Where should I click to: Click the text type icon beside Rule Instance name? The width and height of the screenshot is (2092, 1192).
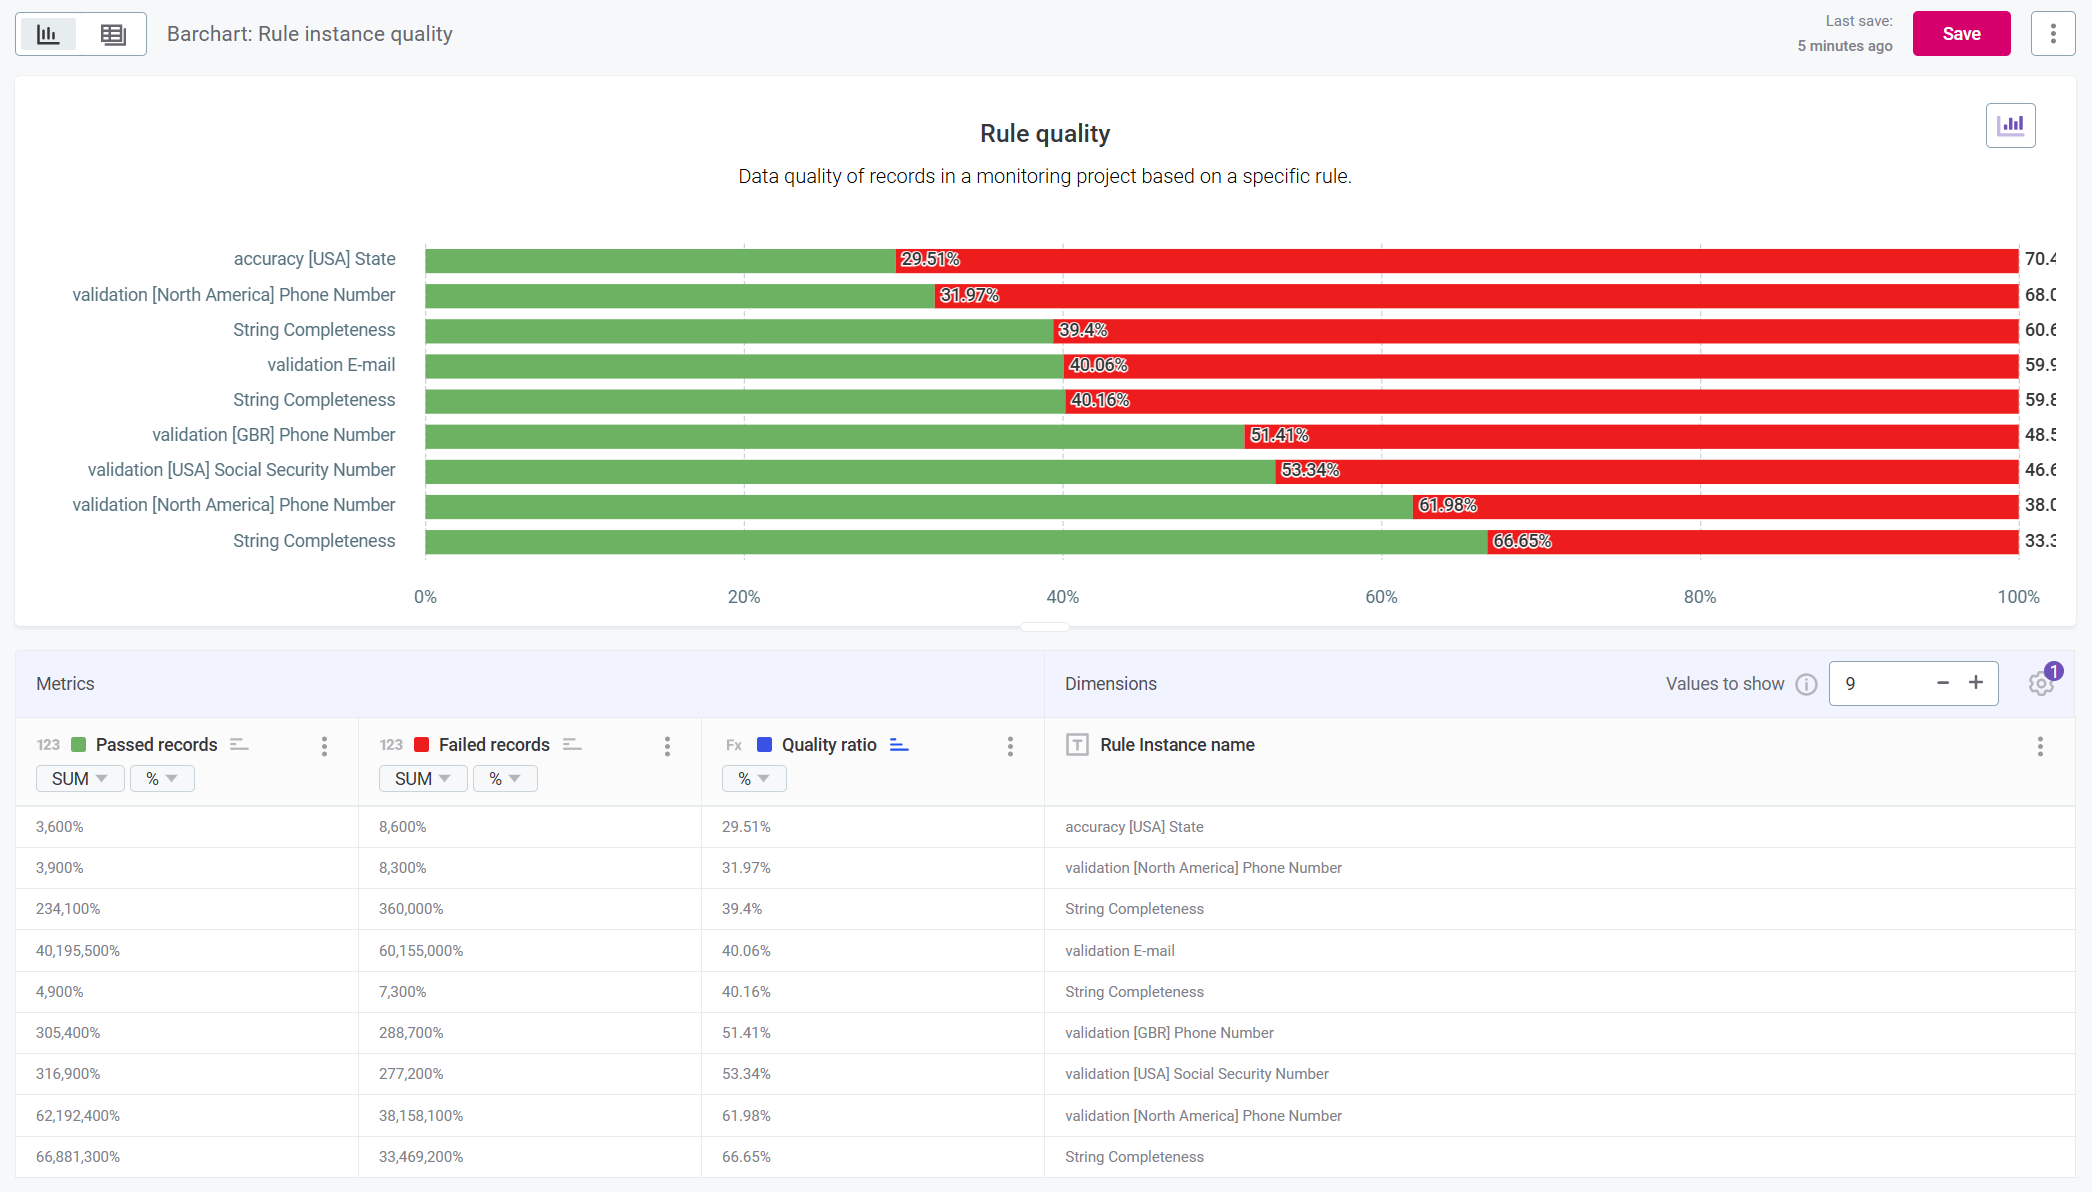1077,745
